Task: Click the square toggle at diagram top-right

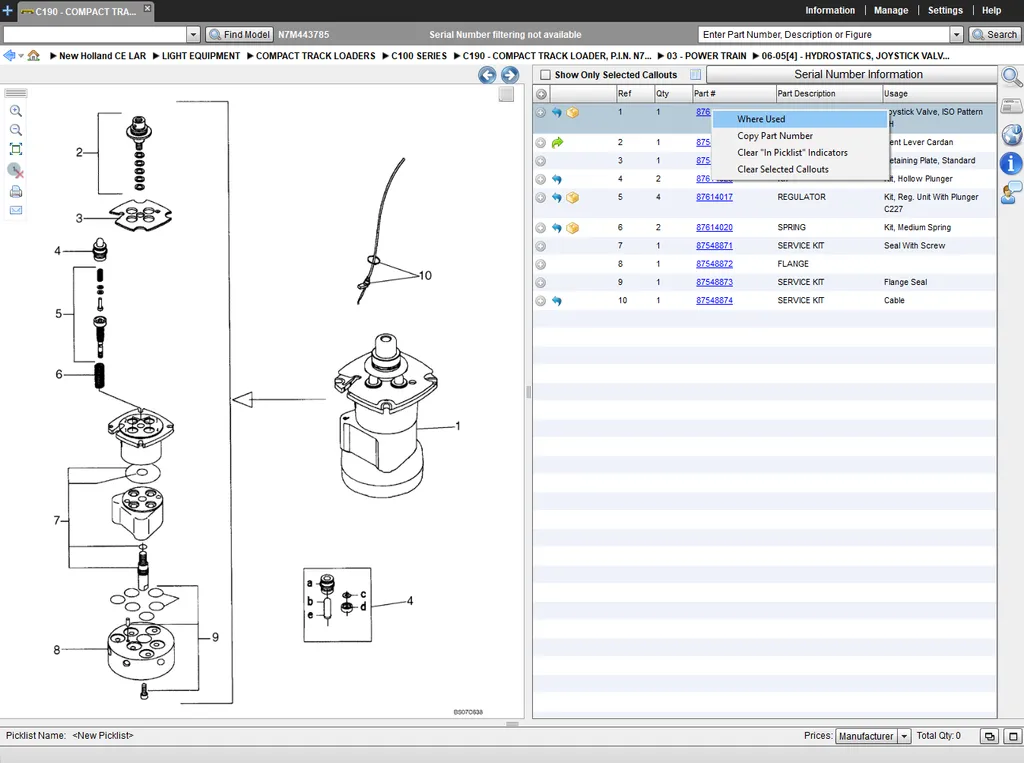Action: pos(506,95)
